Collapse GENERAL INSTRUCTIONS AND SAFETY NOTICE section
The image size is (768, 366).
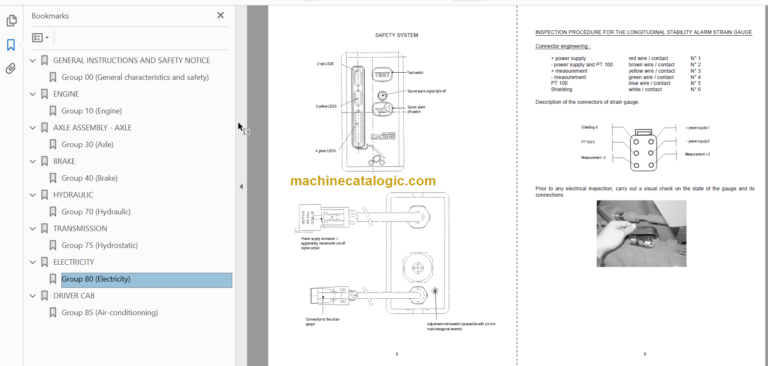33,60
